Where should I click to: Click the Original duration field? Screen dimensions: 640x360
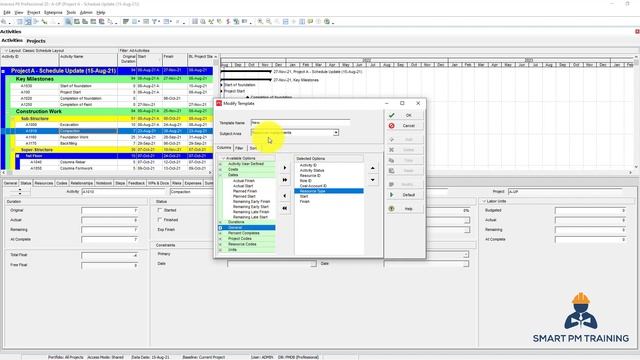(109, 211)
